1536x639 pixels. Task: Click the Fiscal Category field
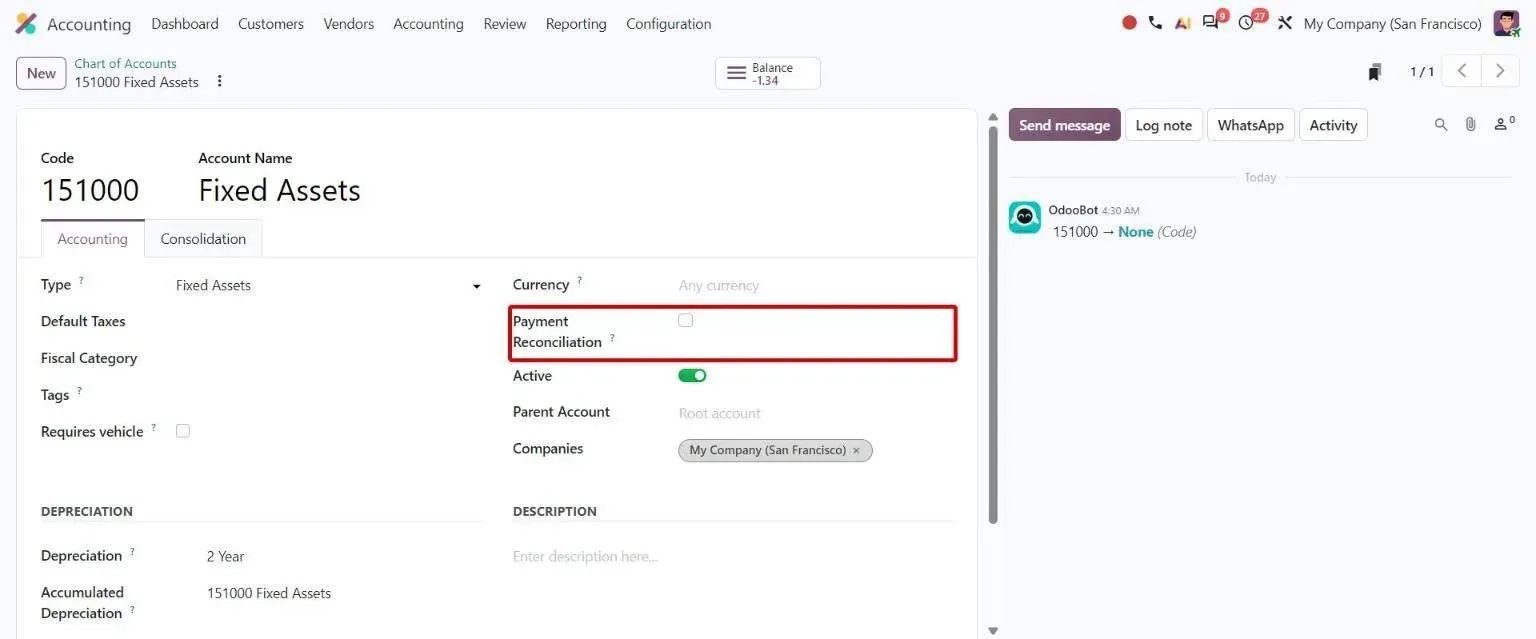point(328,358)
